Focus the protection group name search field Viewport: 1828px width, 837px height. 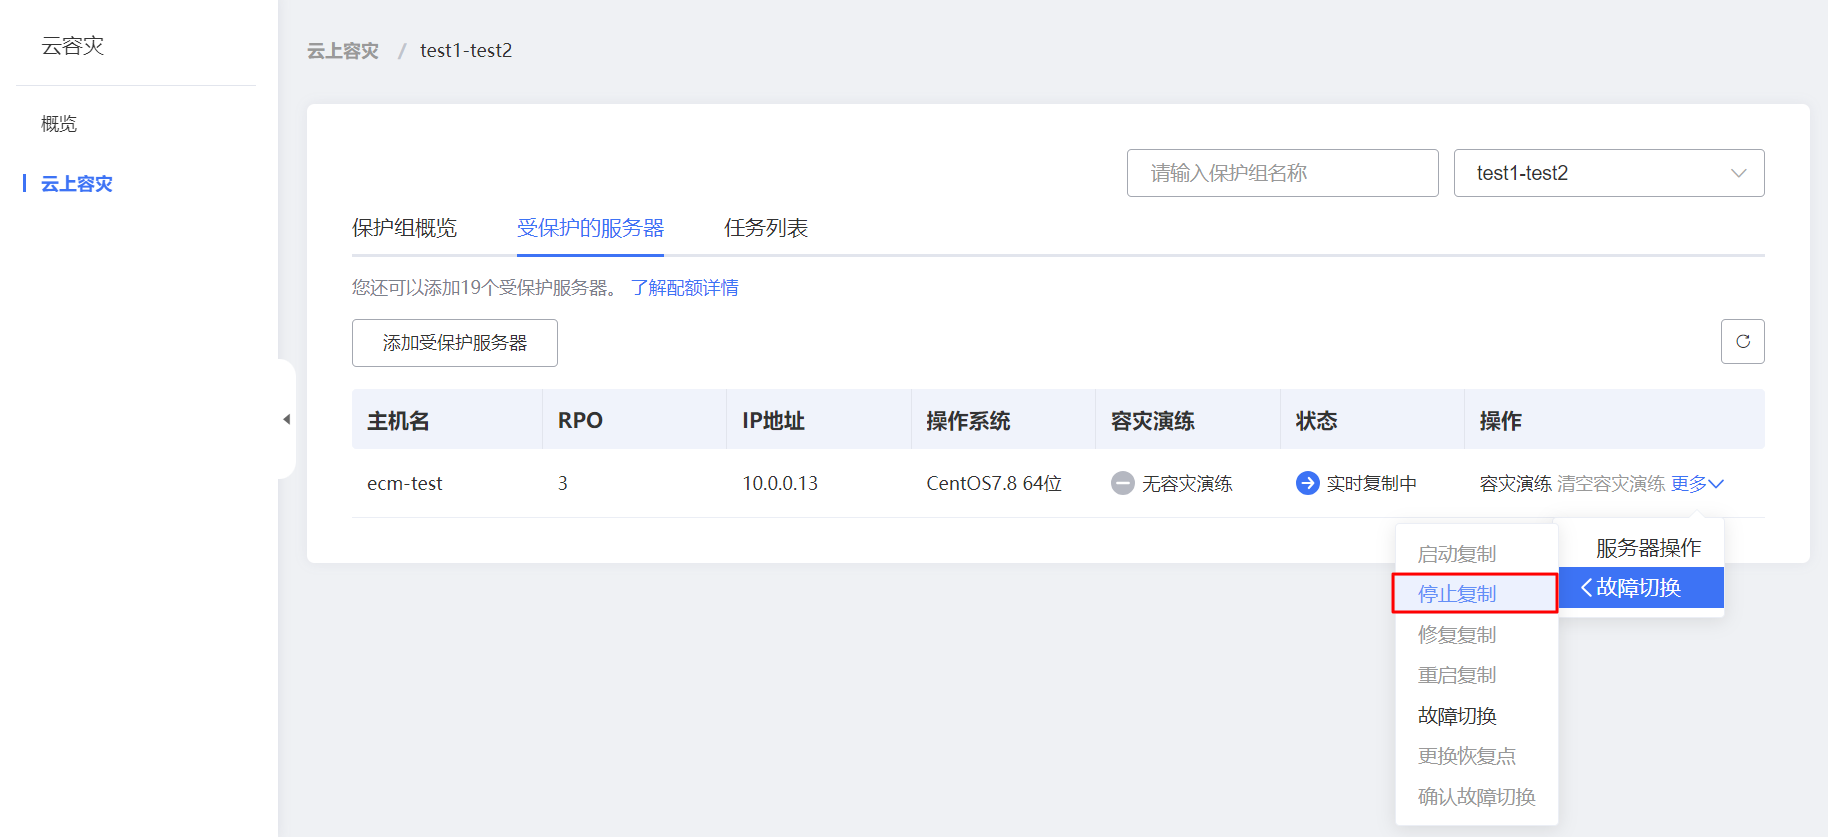(x=1282, y=173)
